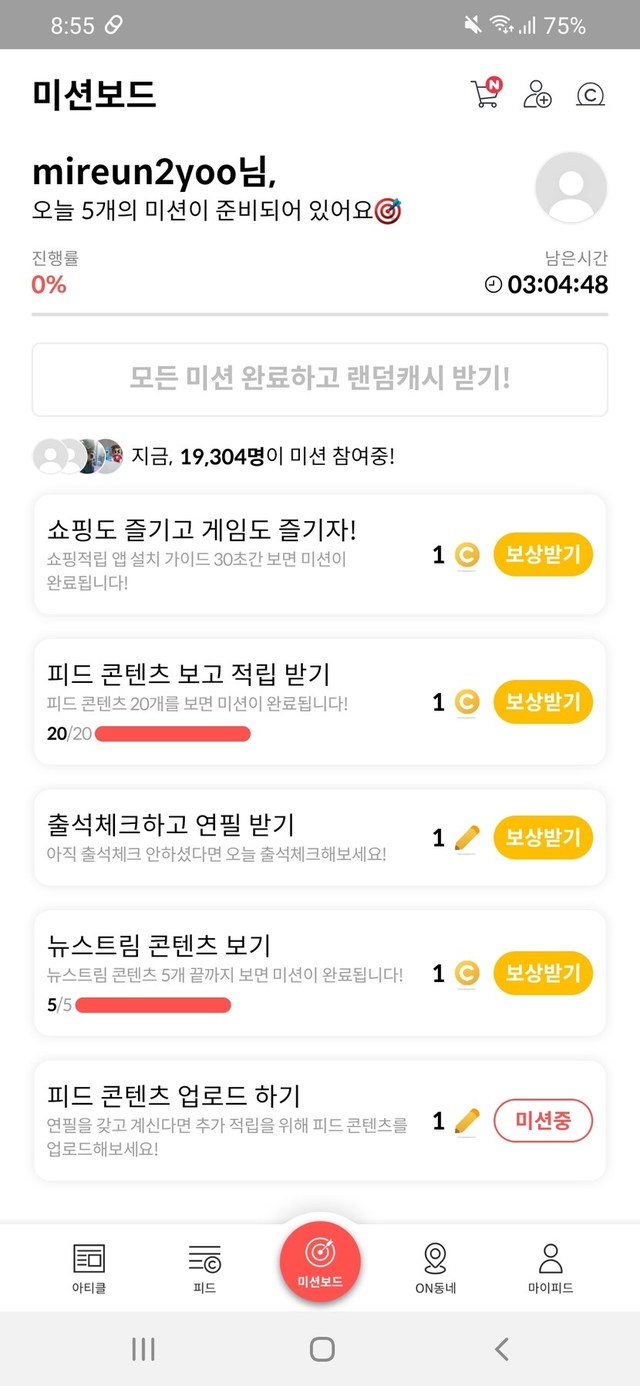The height and width of the screenshot is (1386, 640).
Task: Claim reward for 피드 콘텐츠 보고 적립 받기
Action: click(543, 702)
